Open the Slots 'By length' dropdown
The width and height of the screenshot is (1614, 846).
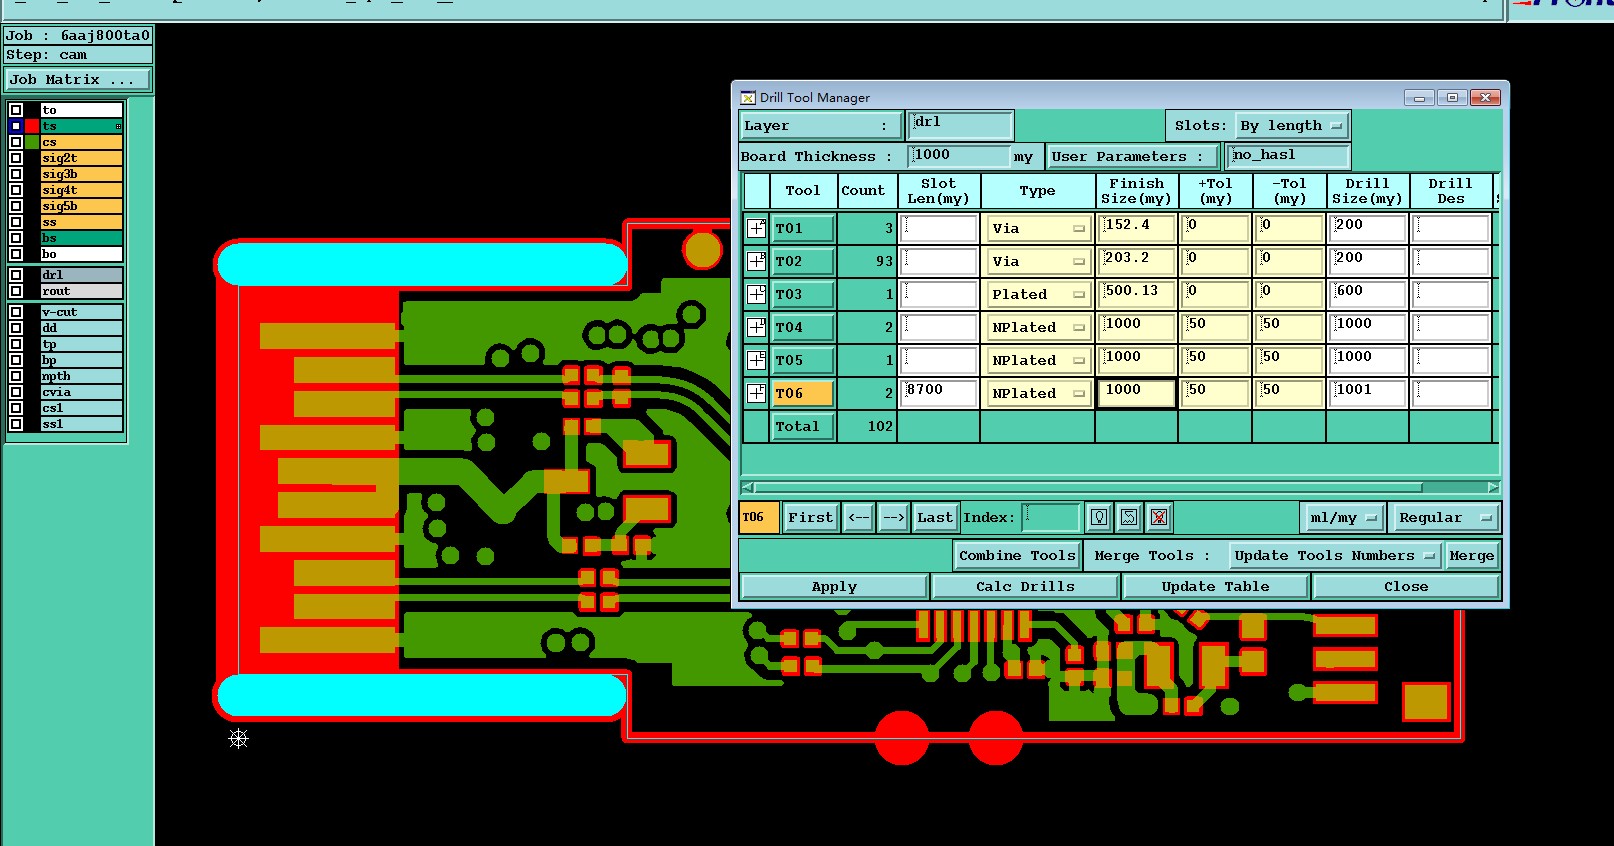1292,126
